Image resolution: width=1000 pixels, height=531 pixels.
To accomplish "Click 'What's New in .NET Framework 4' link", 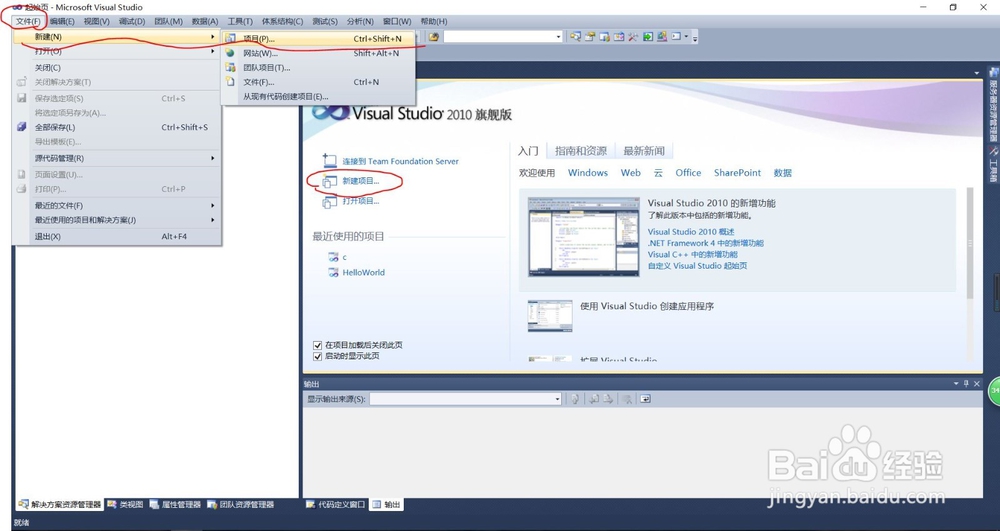I will pyautogui.click(x=706, y=243).
